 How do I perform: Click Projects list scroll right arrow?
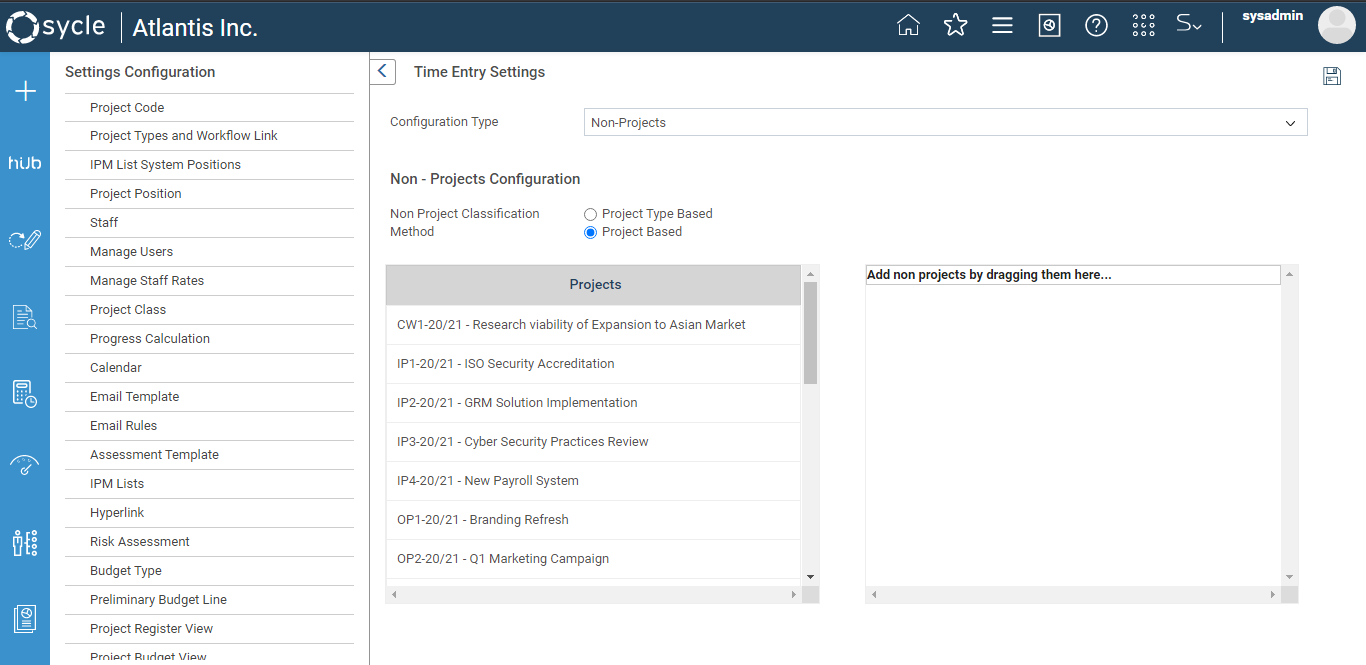coord(794,595)
